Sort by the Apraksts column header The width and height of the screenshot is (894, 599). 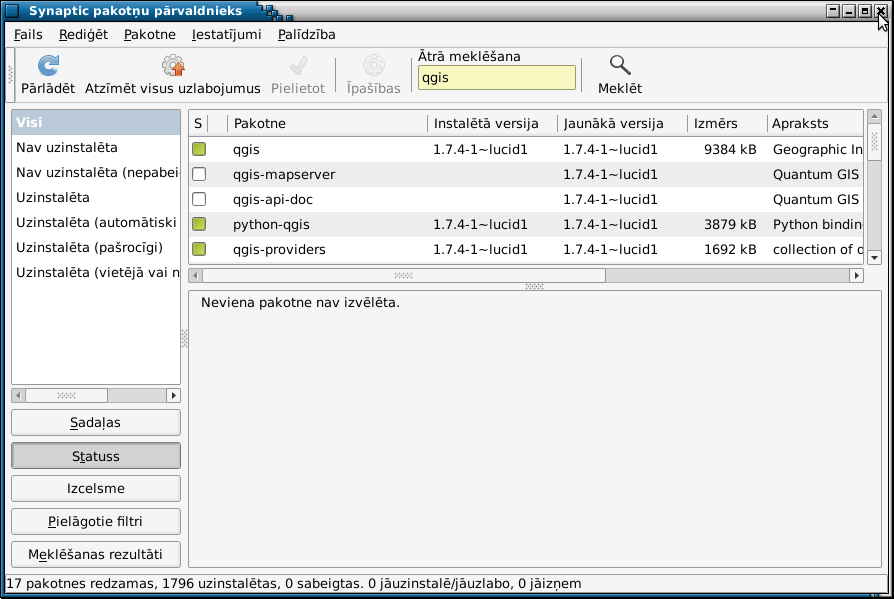815,123
